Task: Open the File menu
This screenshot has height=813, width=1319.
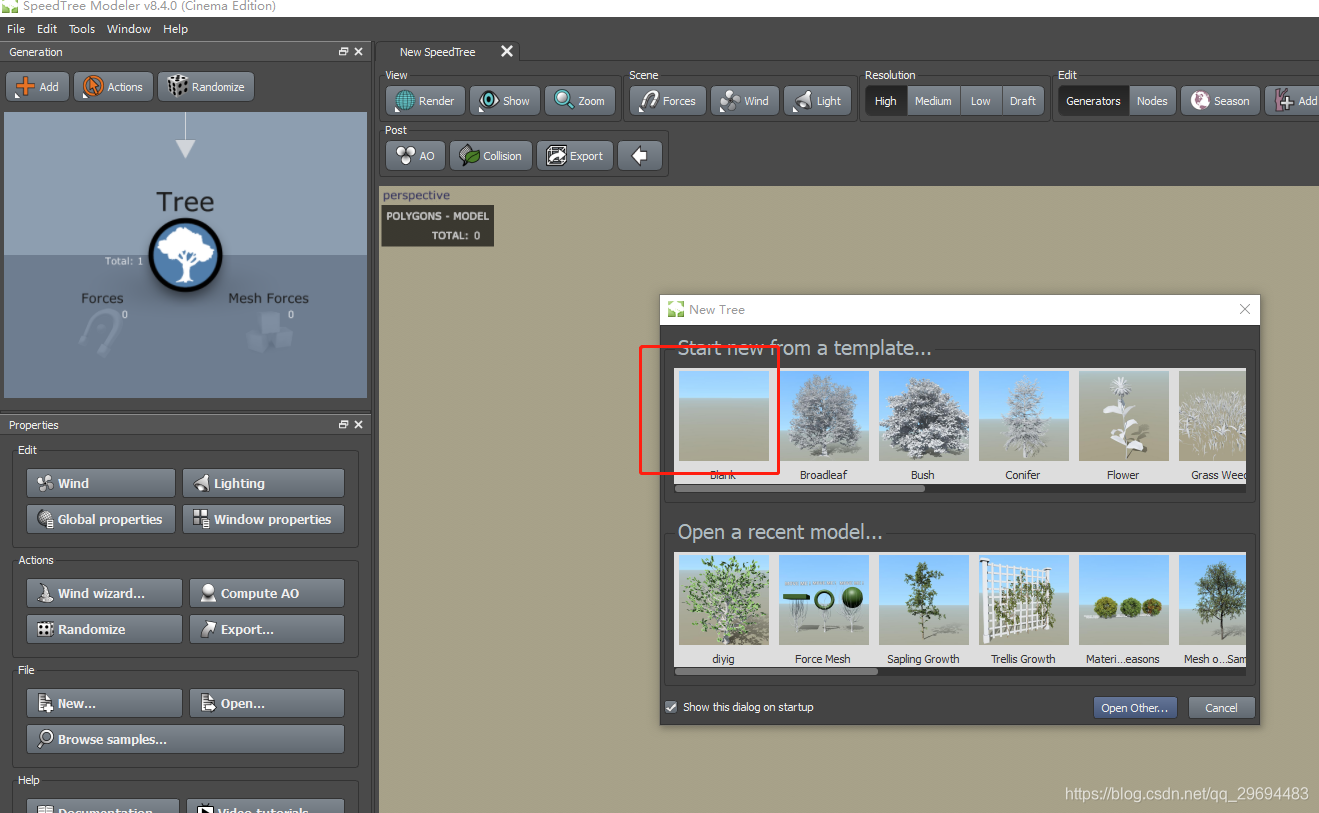Action: coord(16,29)
